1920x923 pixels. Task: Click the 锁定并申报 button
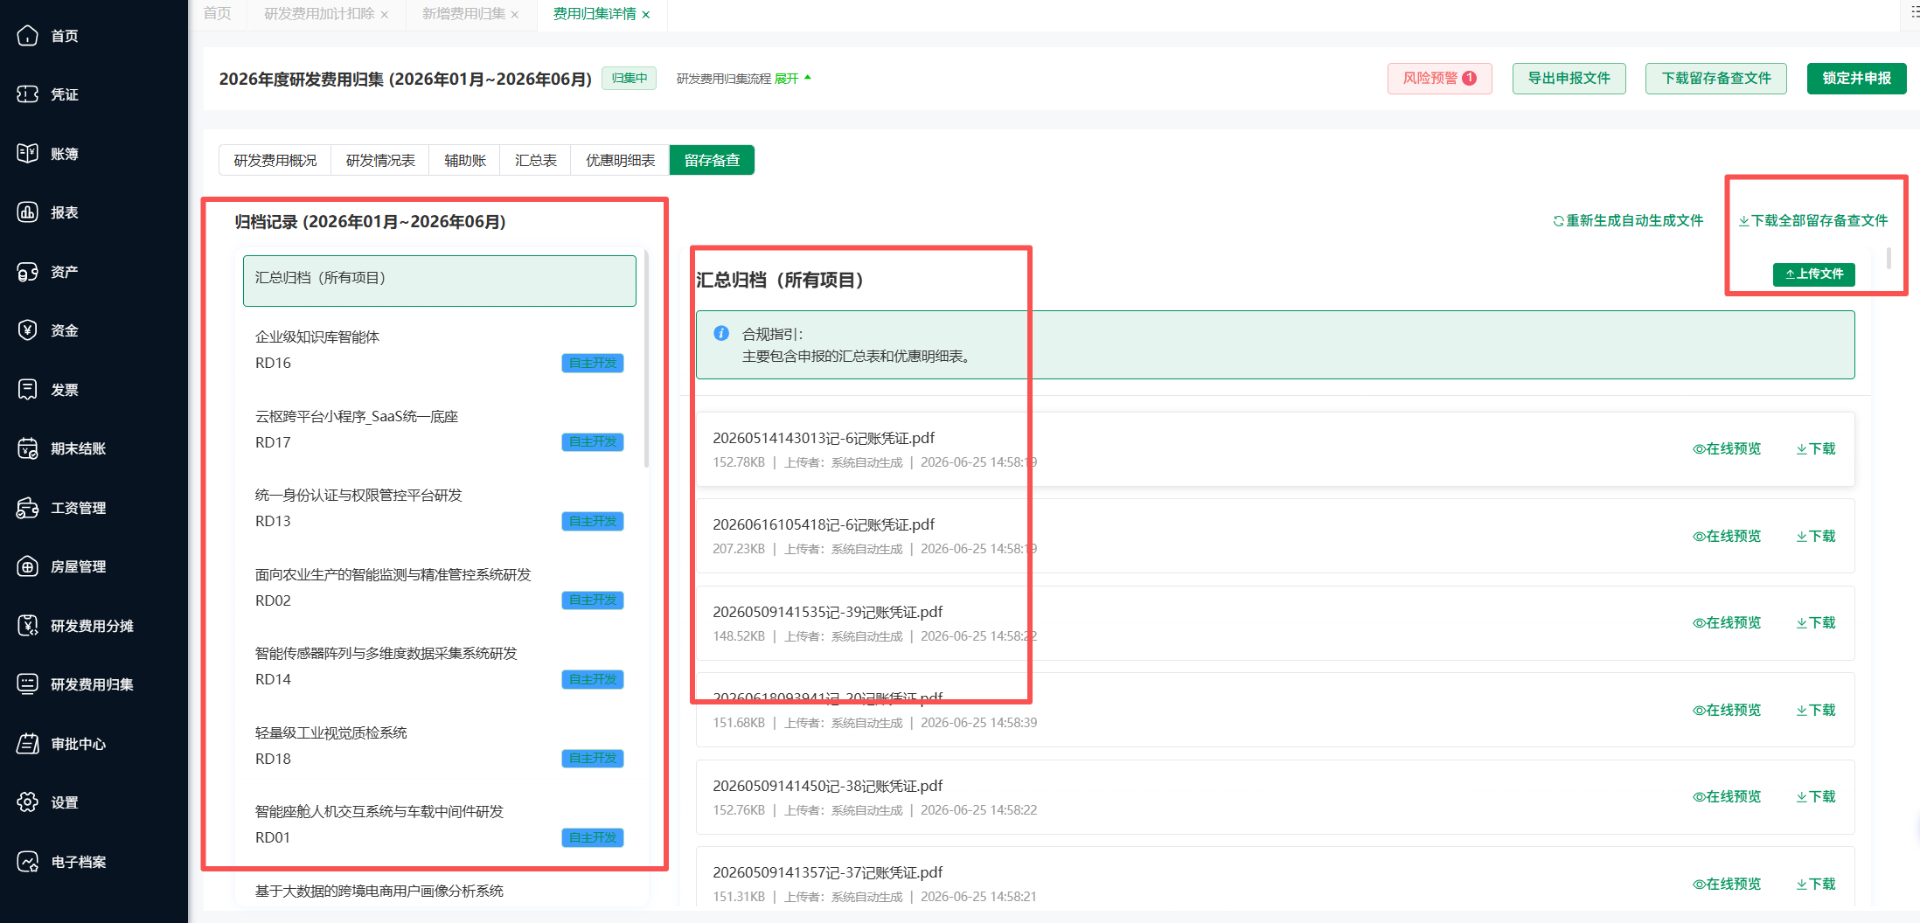pos(1856,78)
